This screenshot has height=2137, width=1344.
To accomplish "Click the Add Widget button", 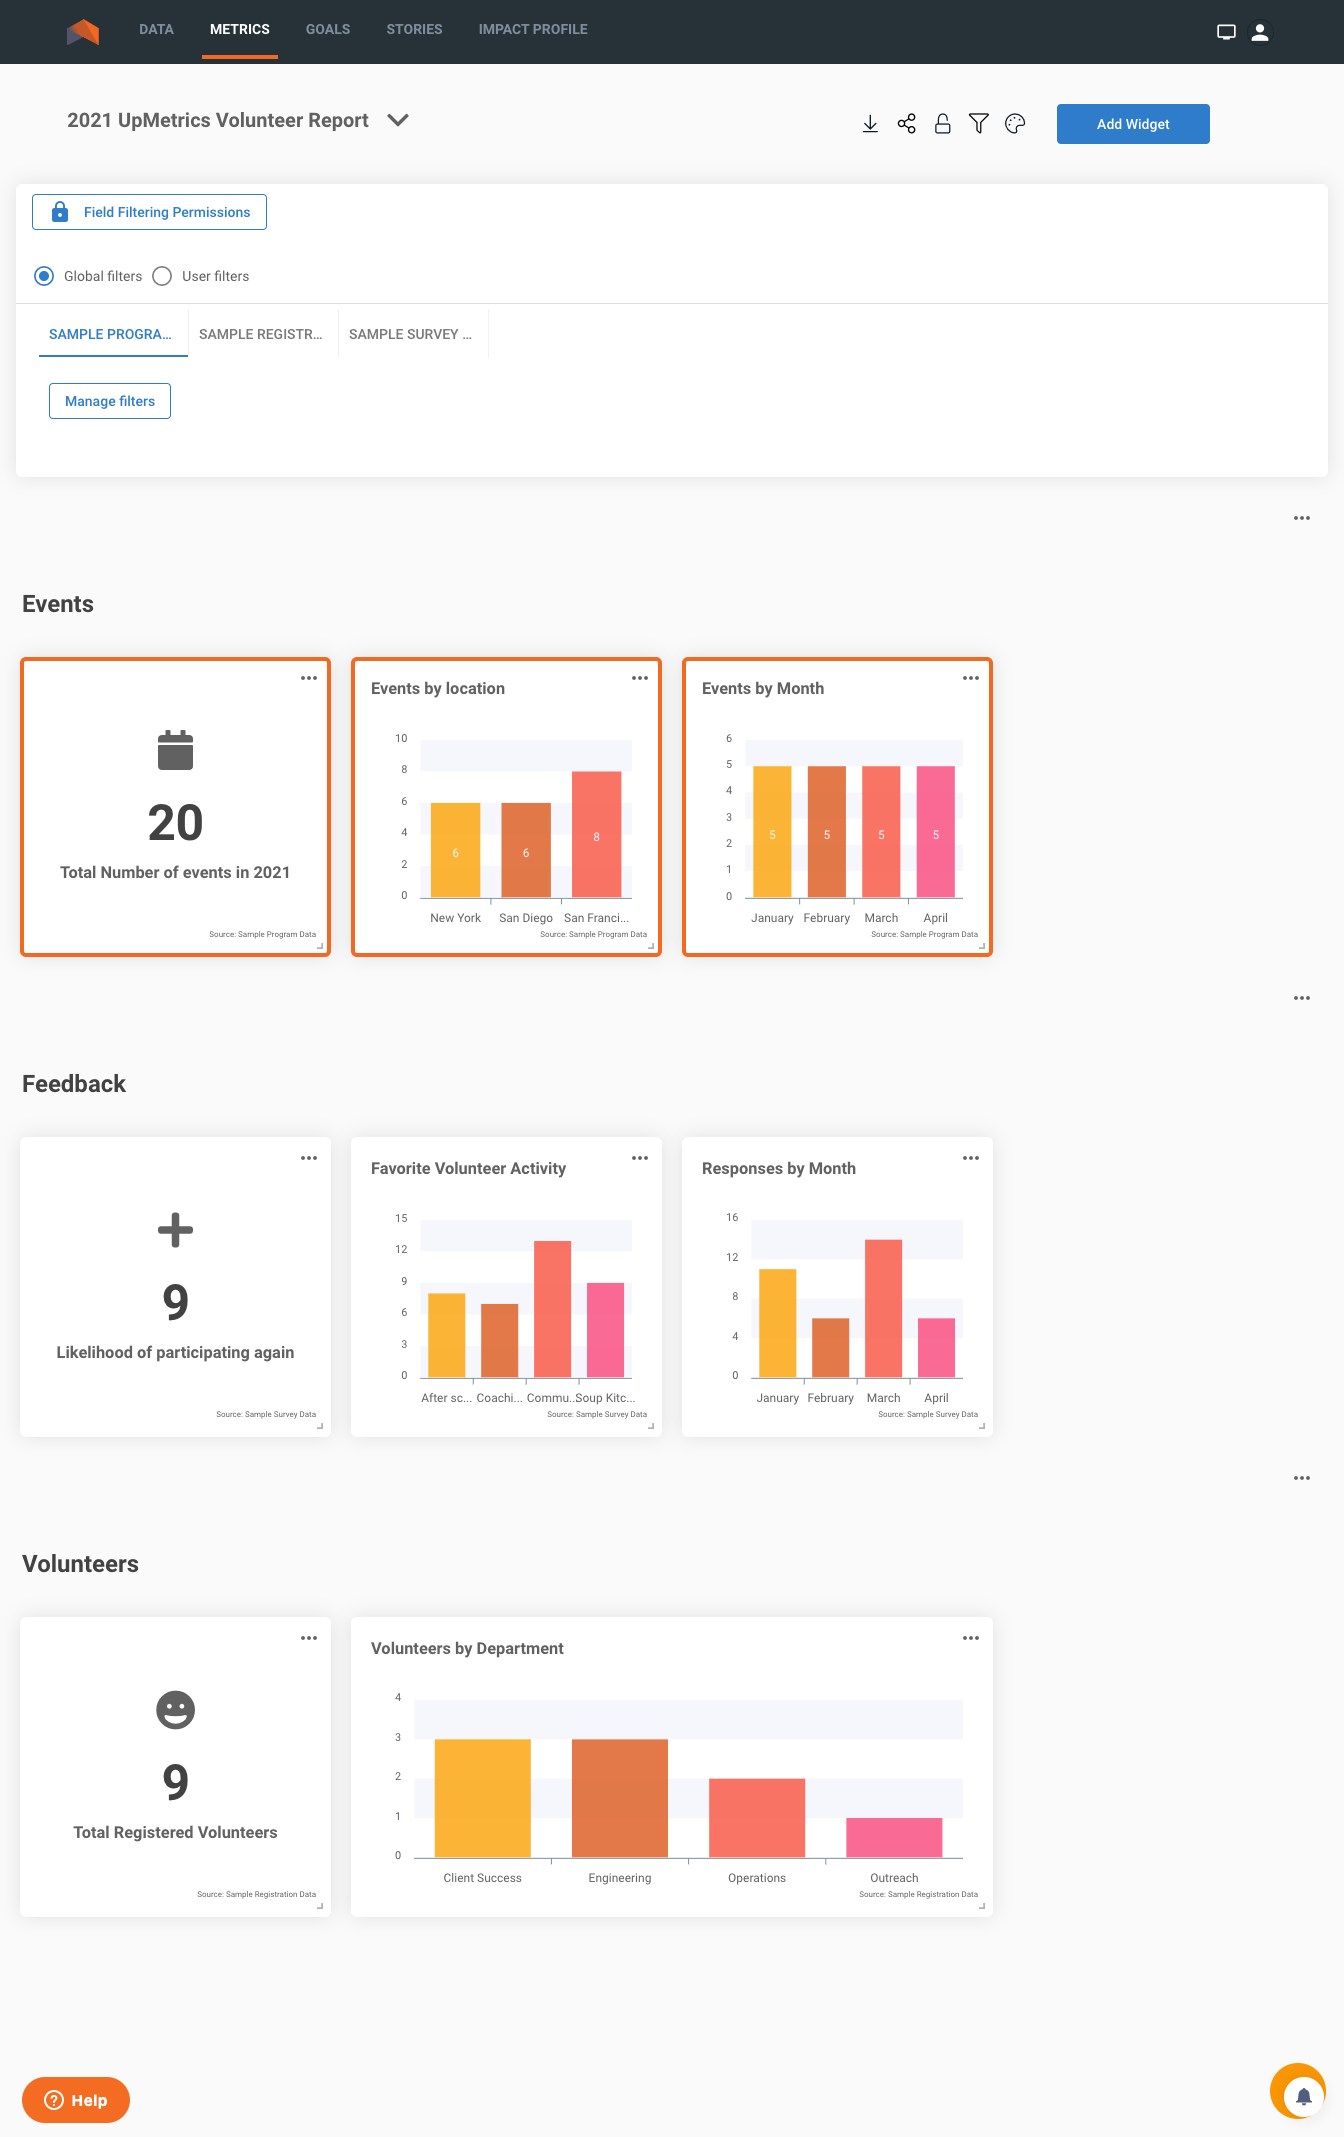I will (1133, 124).
